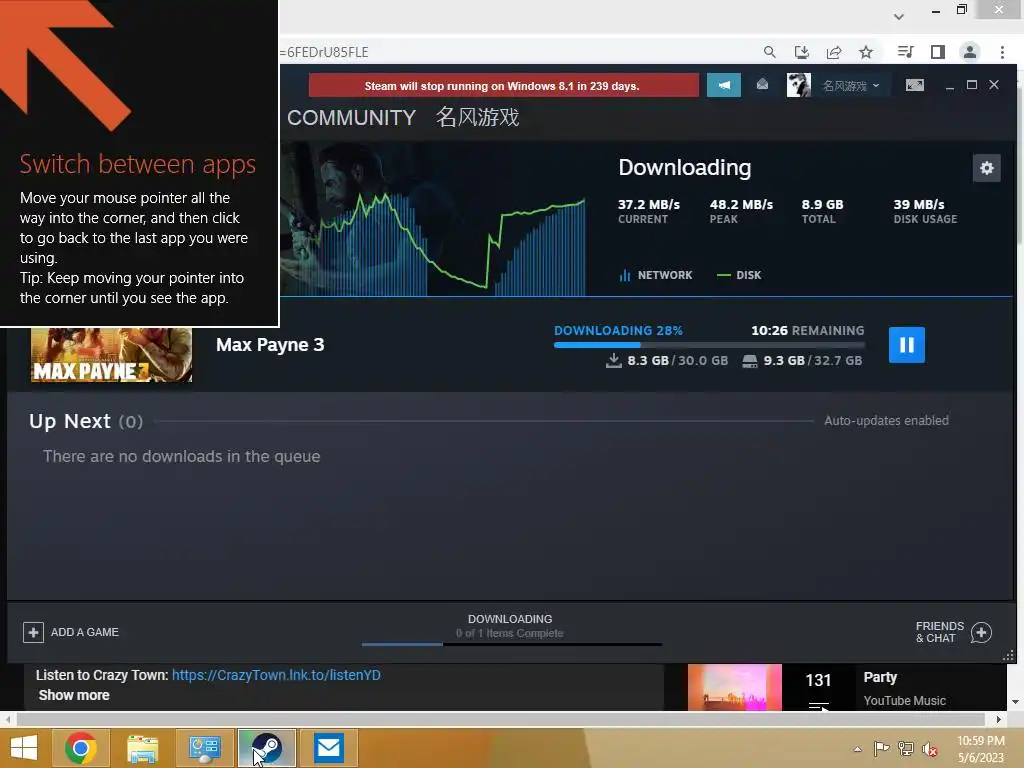Open the browser media control icon
Screen dimensions: 1024x768
tap(905, 52)
